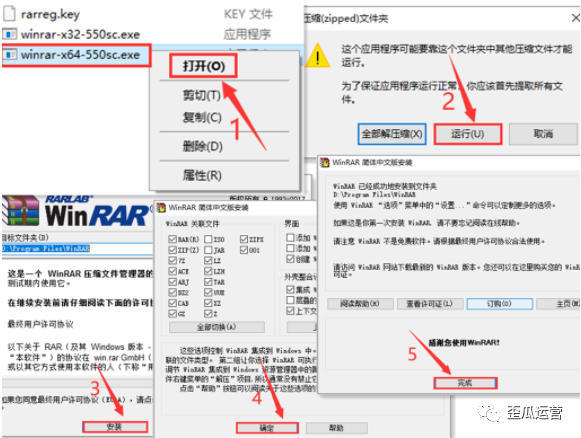Toggle the CAB association checkbox
This screenshot has width=581, height=438.
click(172, 303)
